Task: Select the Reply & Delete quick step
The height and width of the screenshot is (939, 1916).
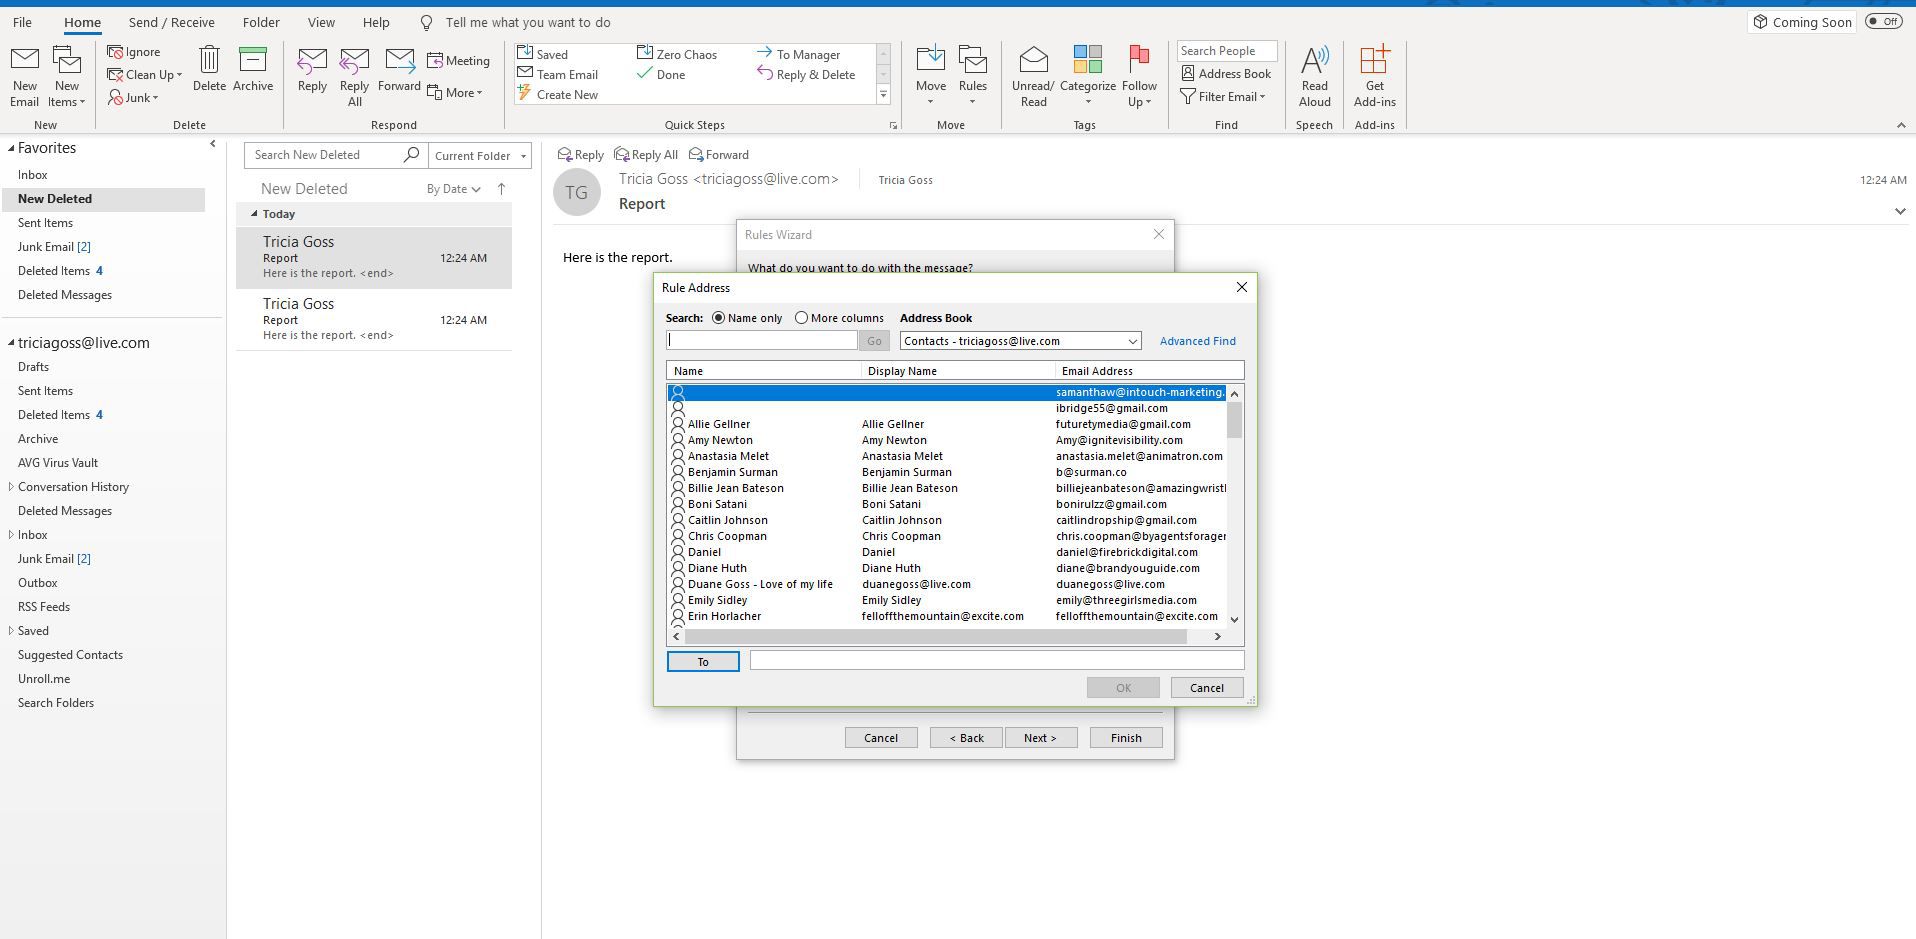Action: pyautogui.click(x=806, y=74)
